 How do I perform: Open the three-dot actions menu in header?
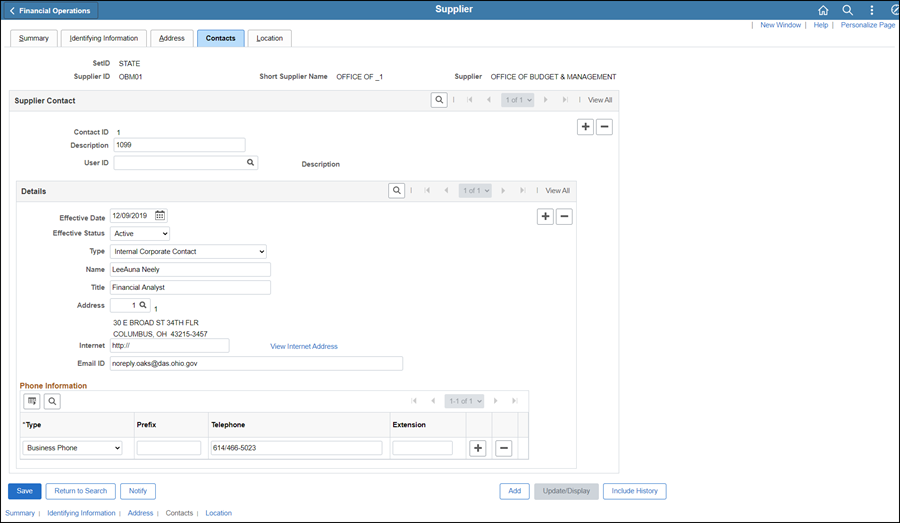(x=871, y=10)
